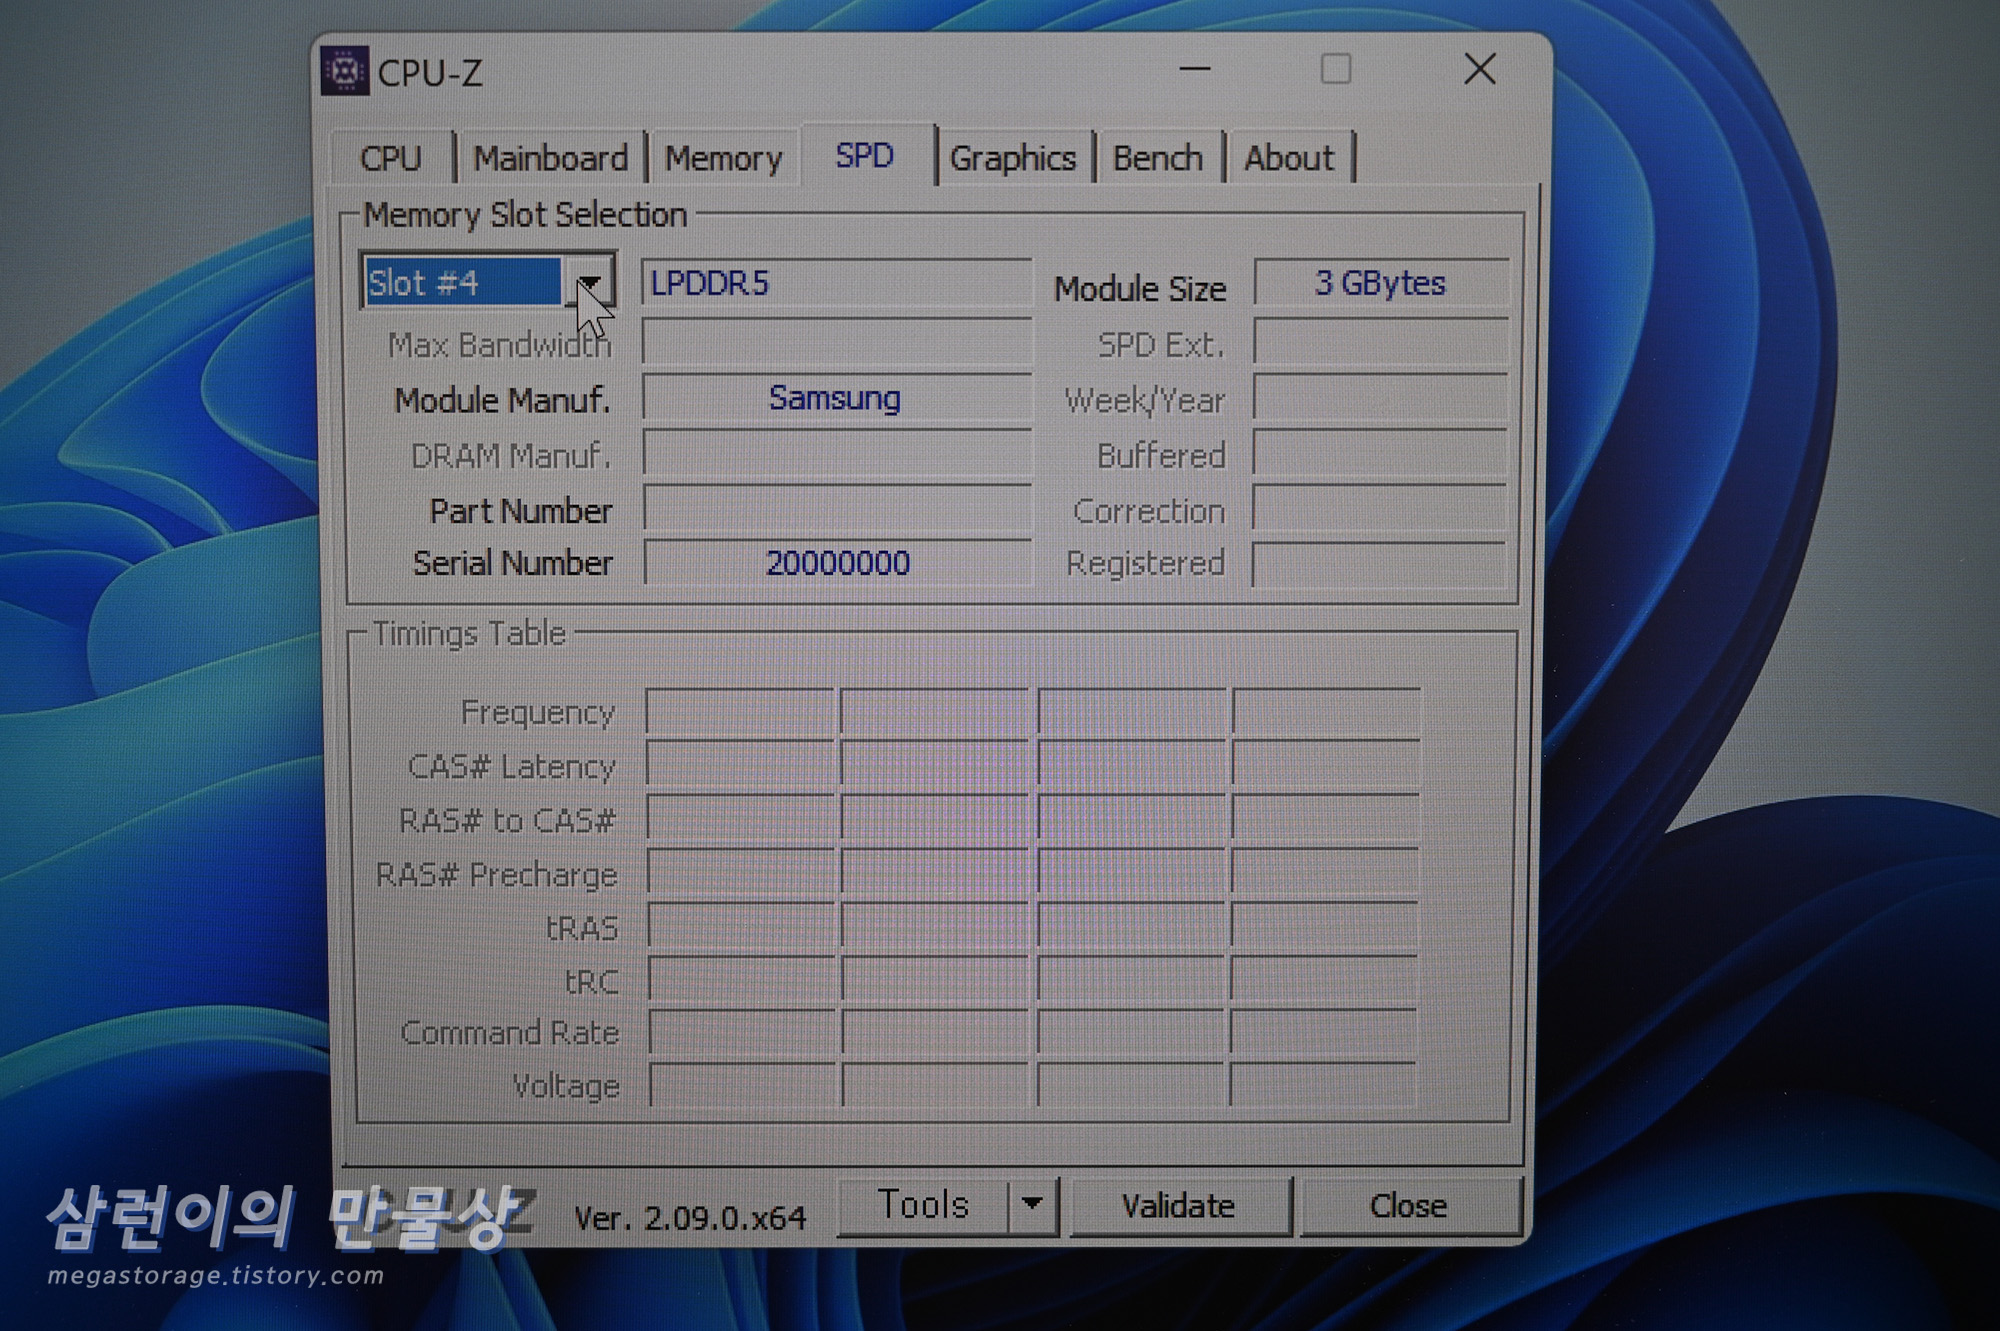Open the Mainboard tab
Viewport: 2000px width, 1331px height.
point(550,158)
